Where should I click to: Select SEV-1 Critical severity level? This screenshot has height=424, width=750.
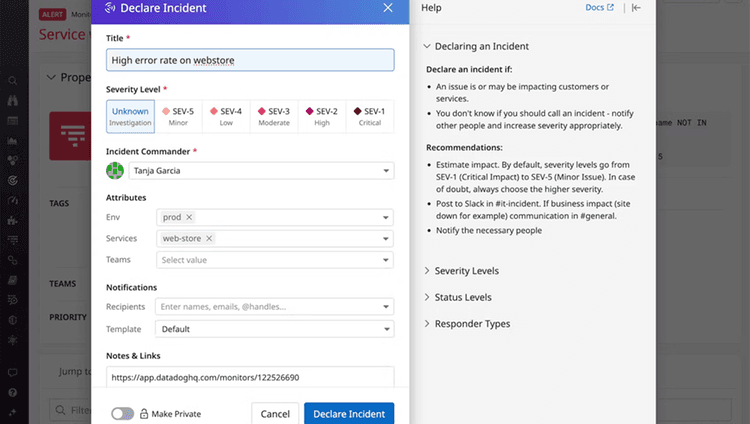tap(370, 116)
